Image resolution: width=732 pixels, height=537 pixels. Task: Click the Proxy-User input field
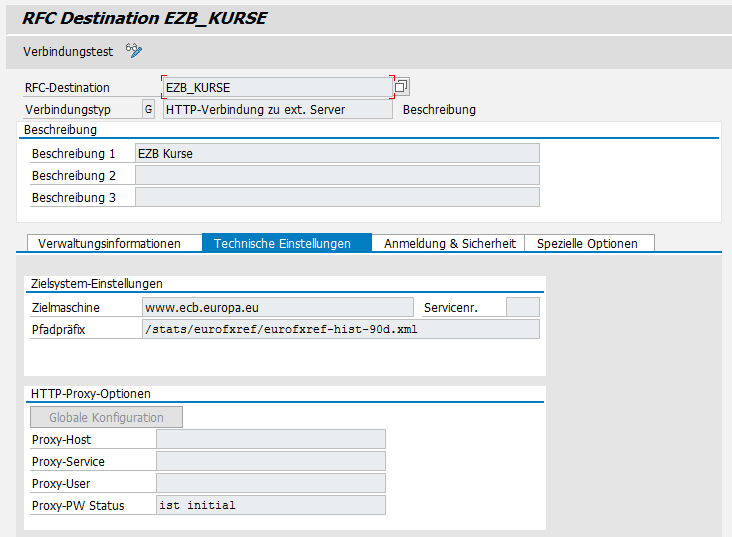click(270, 483)
